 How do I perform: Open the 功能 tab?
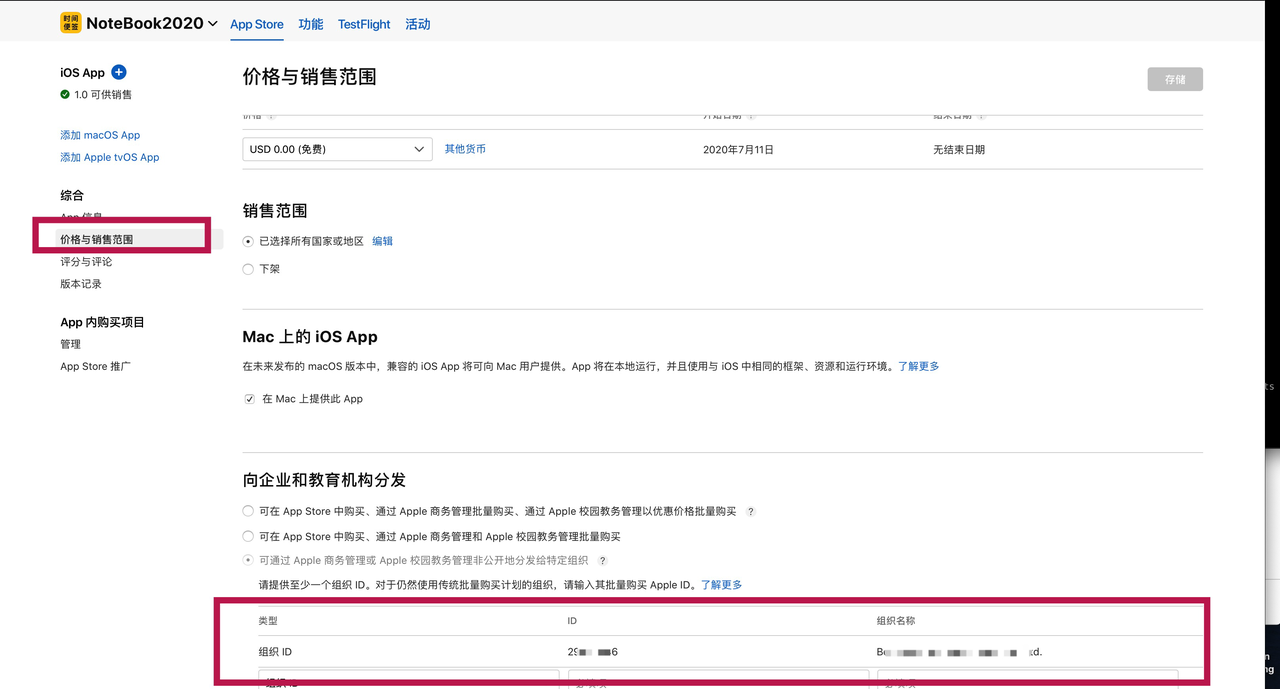pyautogui.click(x=311, y=24)
